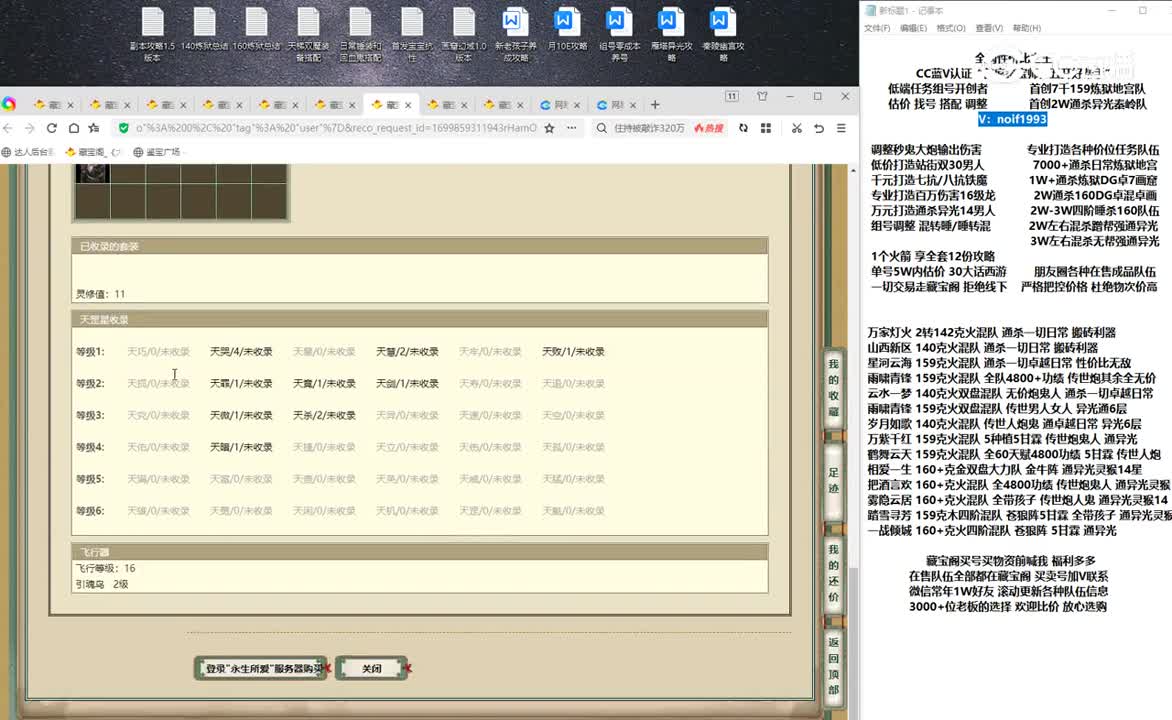Click the 我的还价 side button

833,573
